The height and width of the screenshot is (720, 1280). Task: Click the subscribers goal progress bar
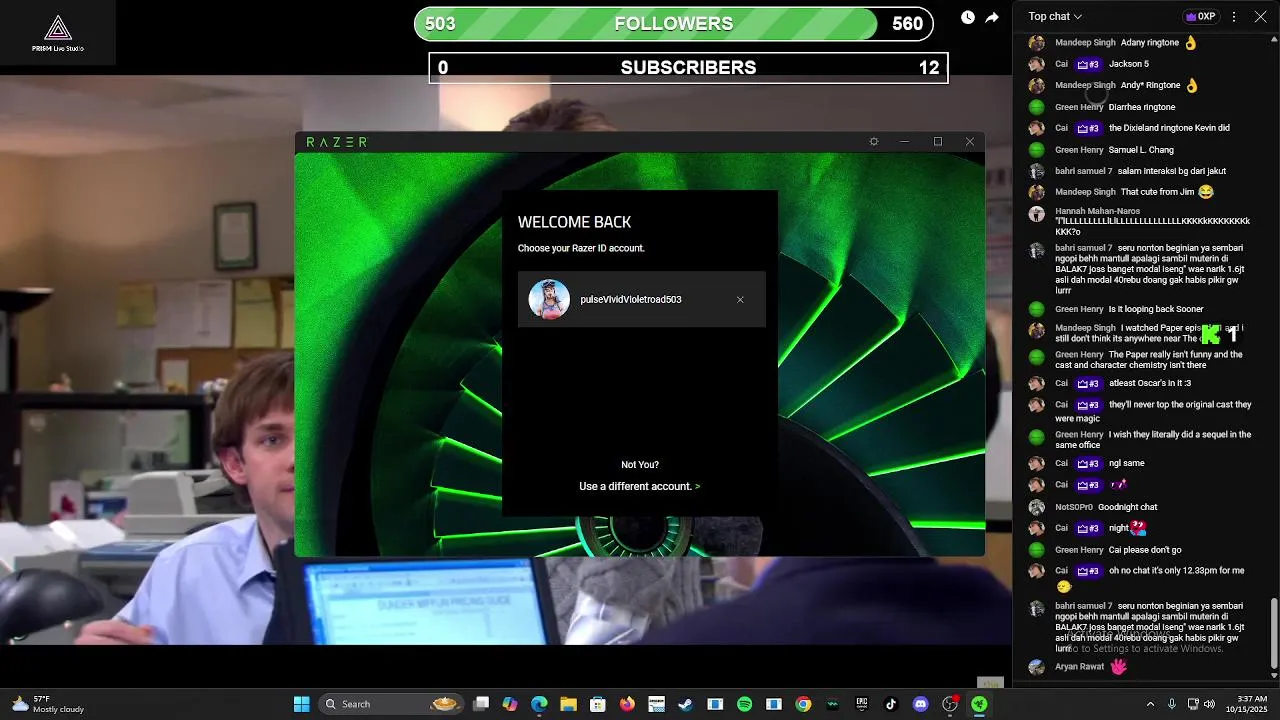(x=689, y=68)
